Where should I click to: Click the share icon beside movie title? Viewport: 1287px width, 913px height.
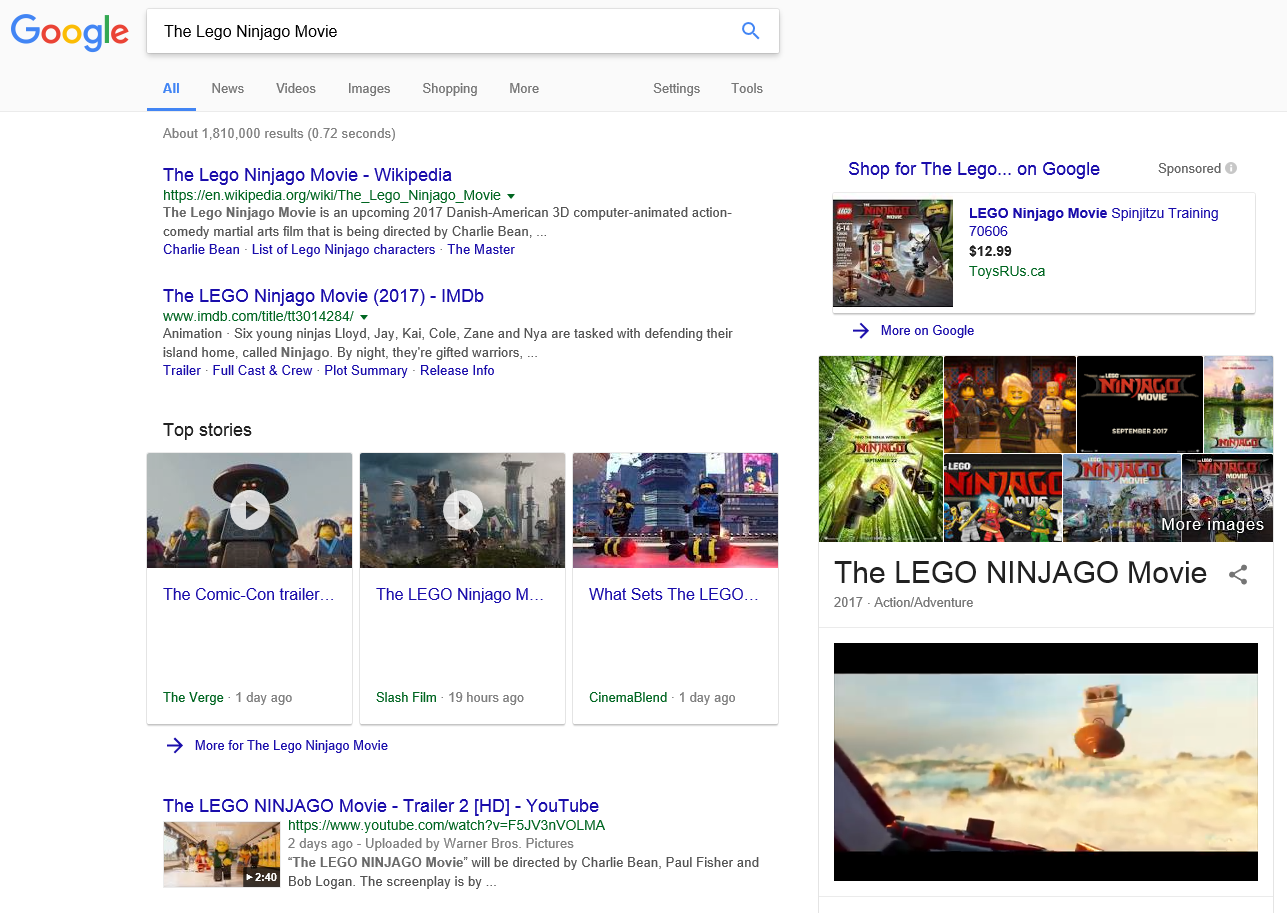pyautogui.click(x=1238, y=574)
